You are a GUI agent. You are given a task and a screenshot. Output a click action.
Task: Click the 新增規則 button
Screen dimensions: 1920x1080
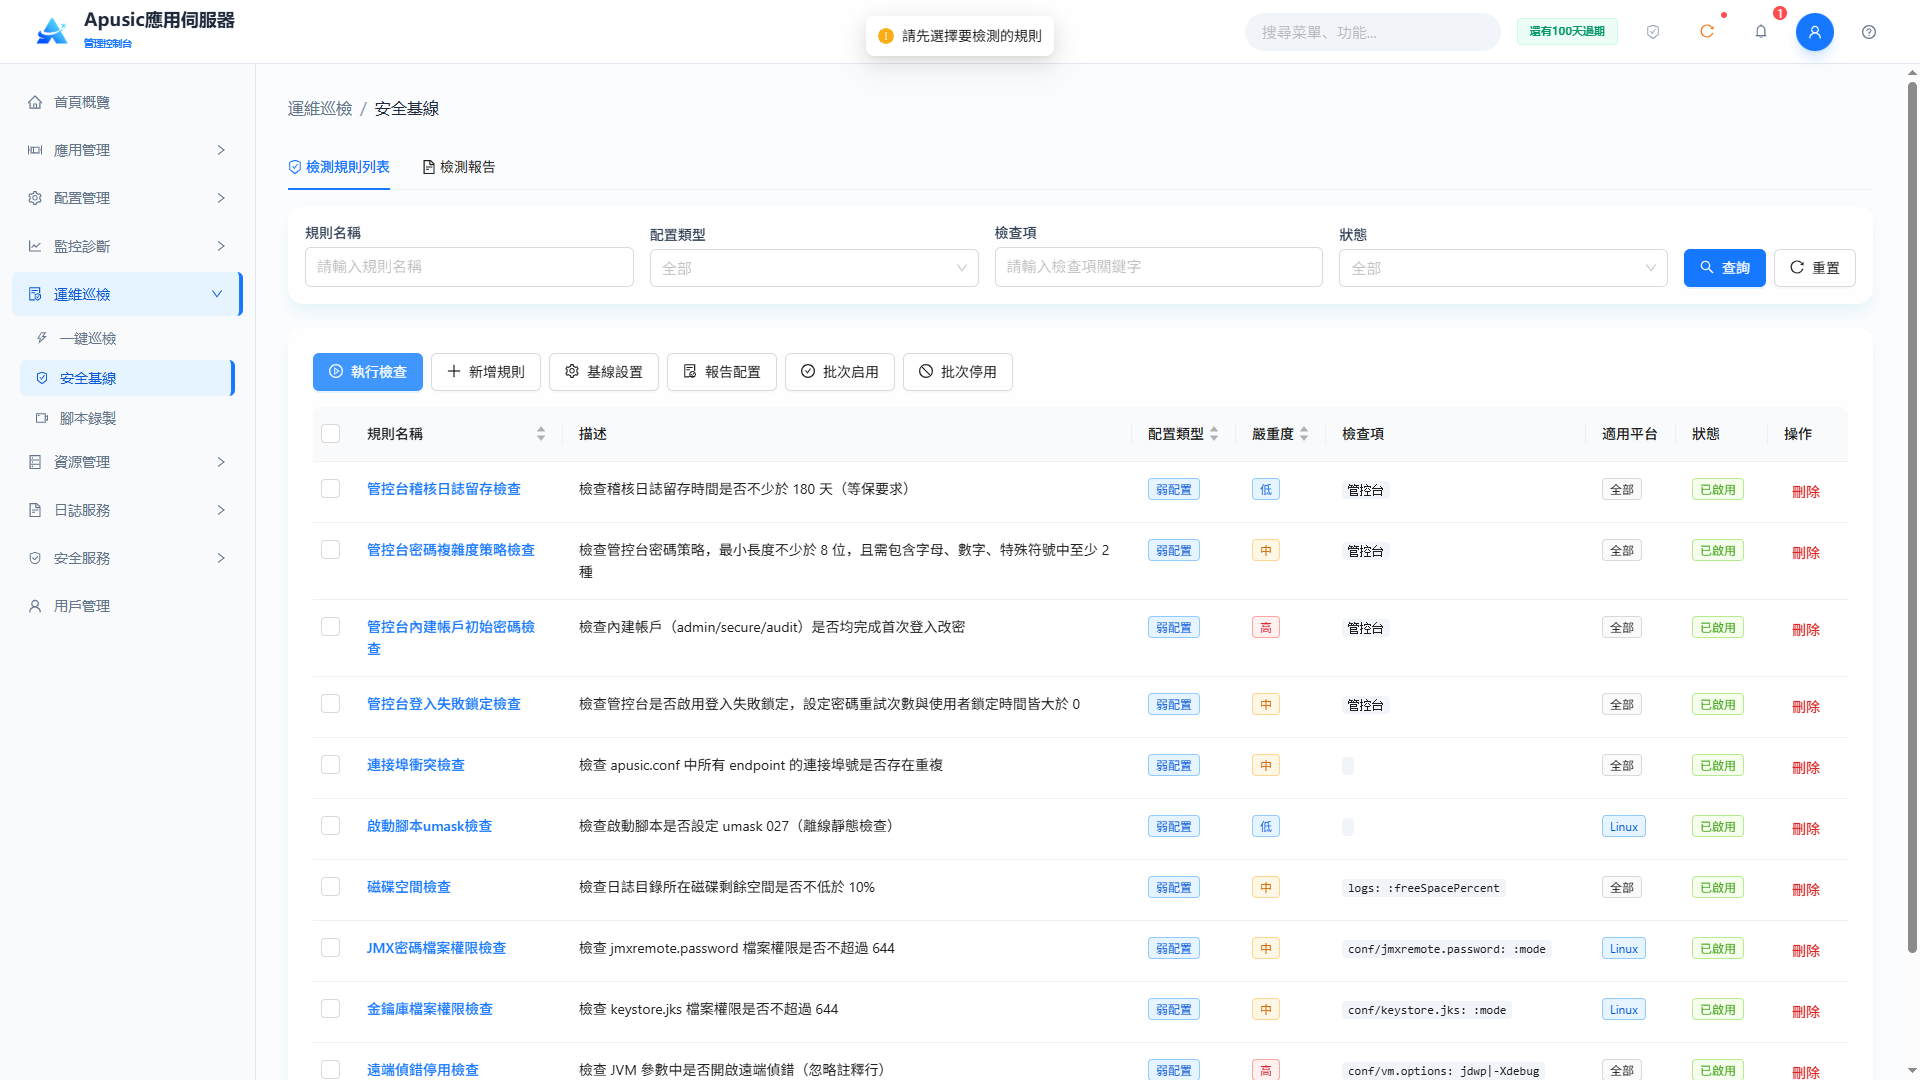(486, 372)
